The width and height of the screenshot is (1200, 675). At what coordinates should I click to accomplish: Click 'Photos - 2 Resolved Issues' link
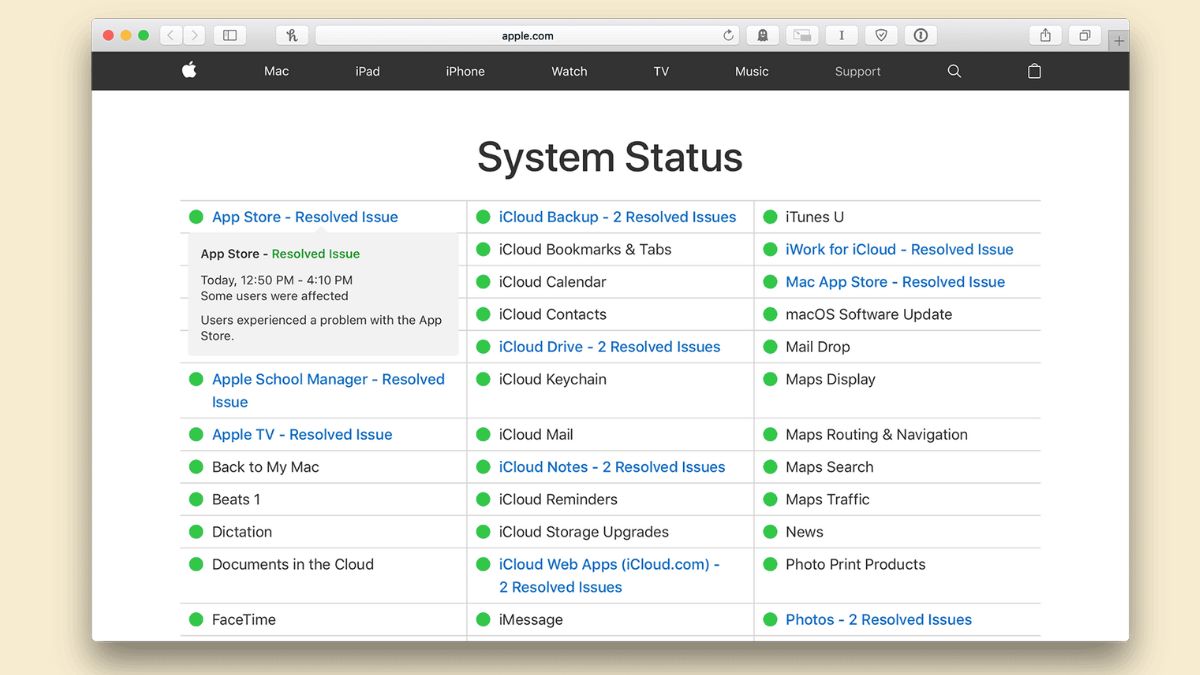(878, 620)
